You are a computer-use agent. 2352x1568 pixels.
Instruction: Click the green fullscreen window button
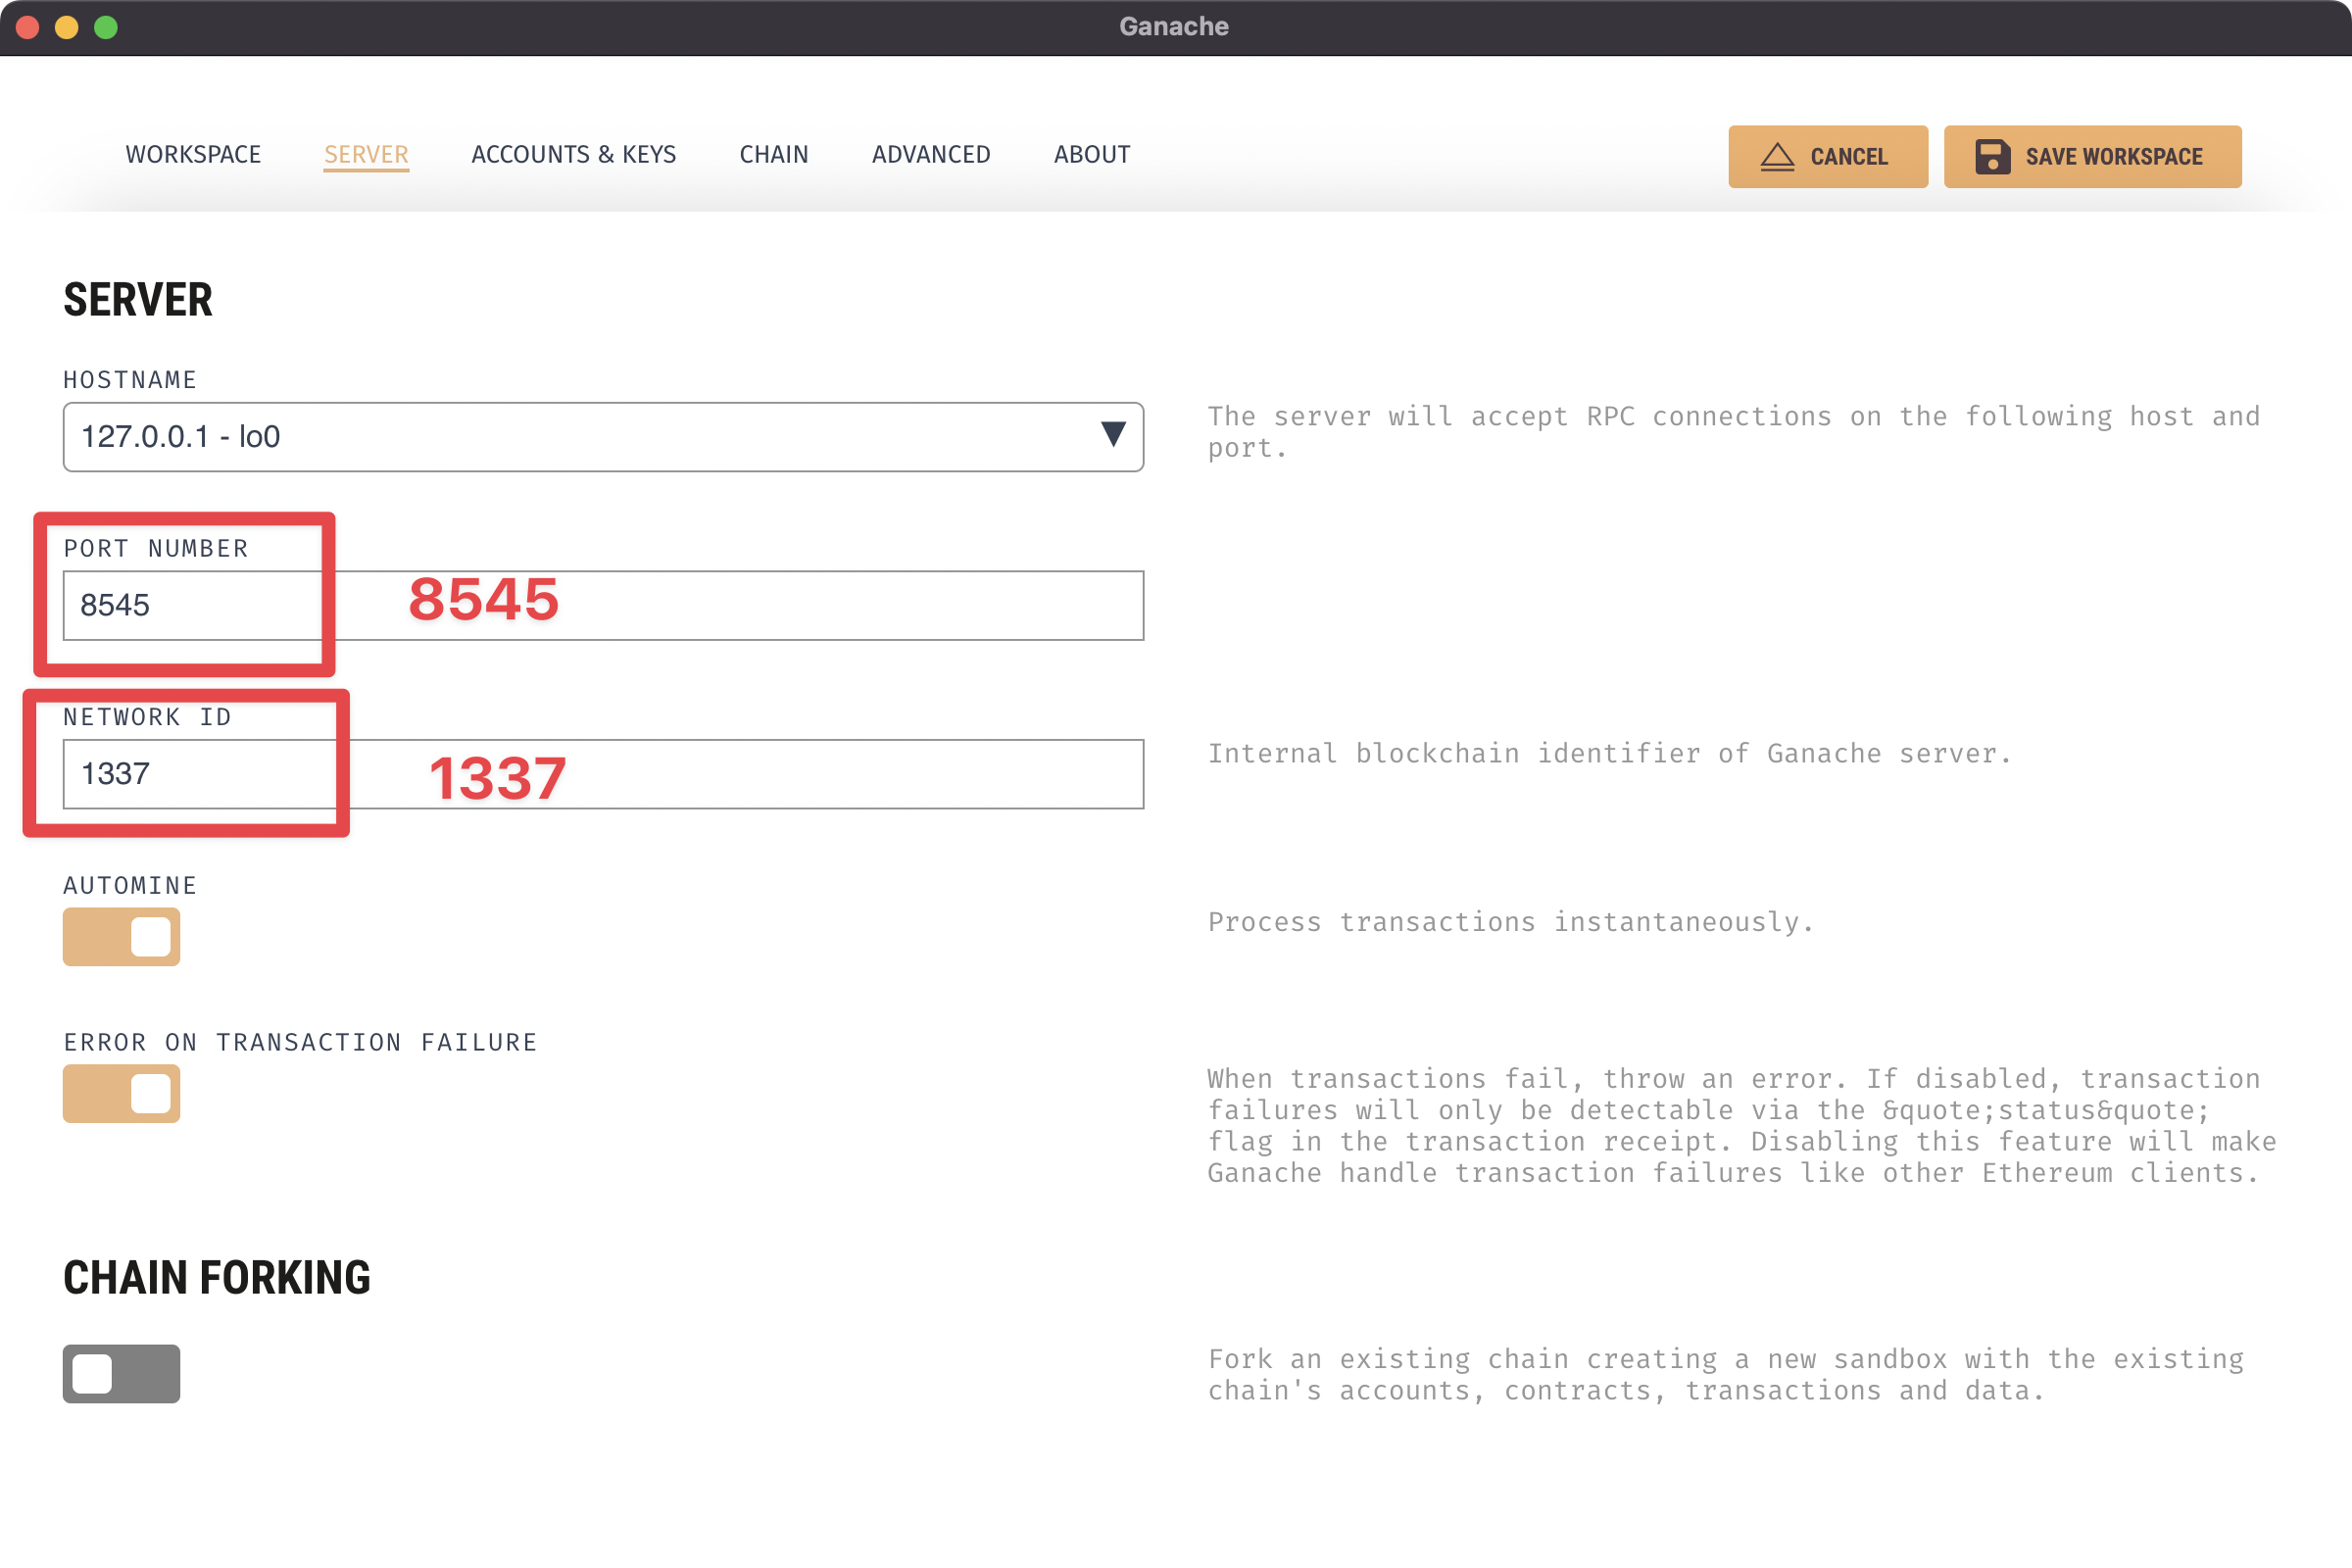[x=106, y=27]
